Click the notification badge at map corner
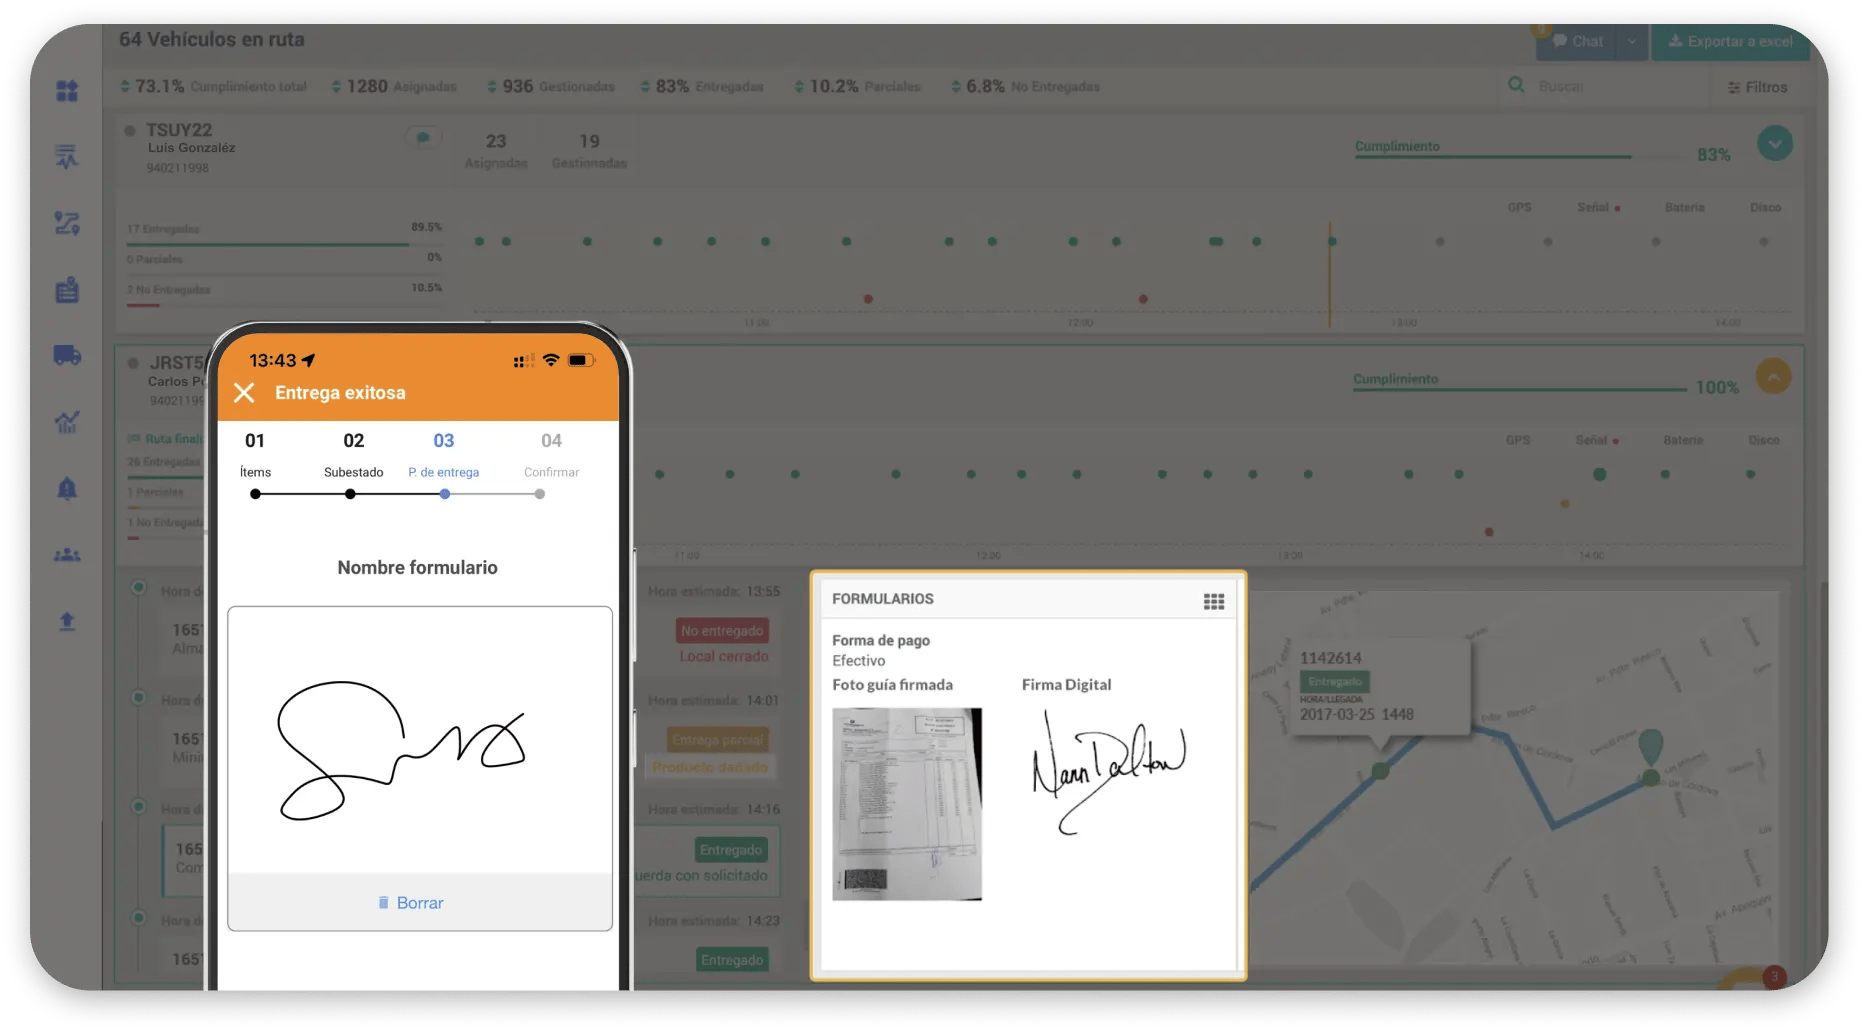The width and height of the screenshot is (1863, 1031). 1773,976
